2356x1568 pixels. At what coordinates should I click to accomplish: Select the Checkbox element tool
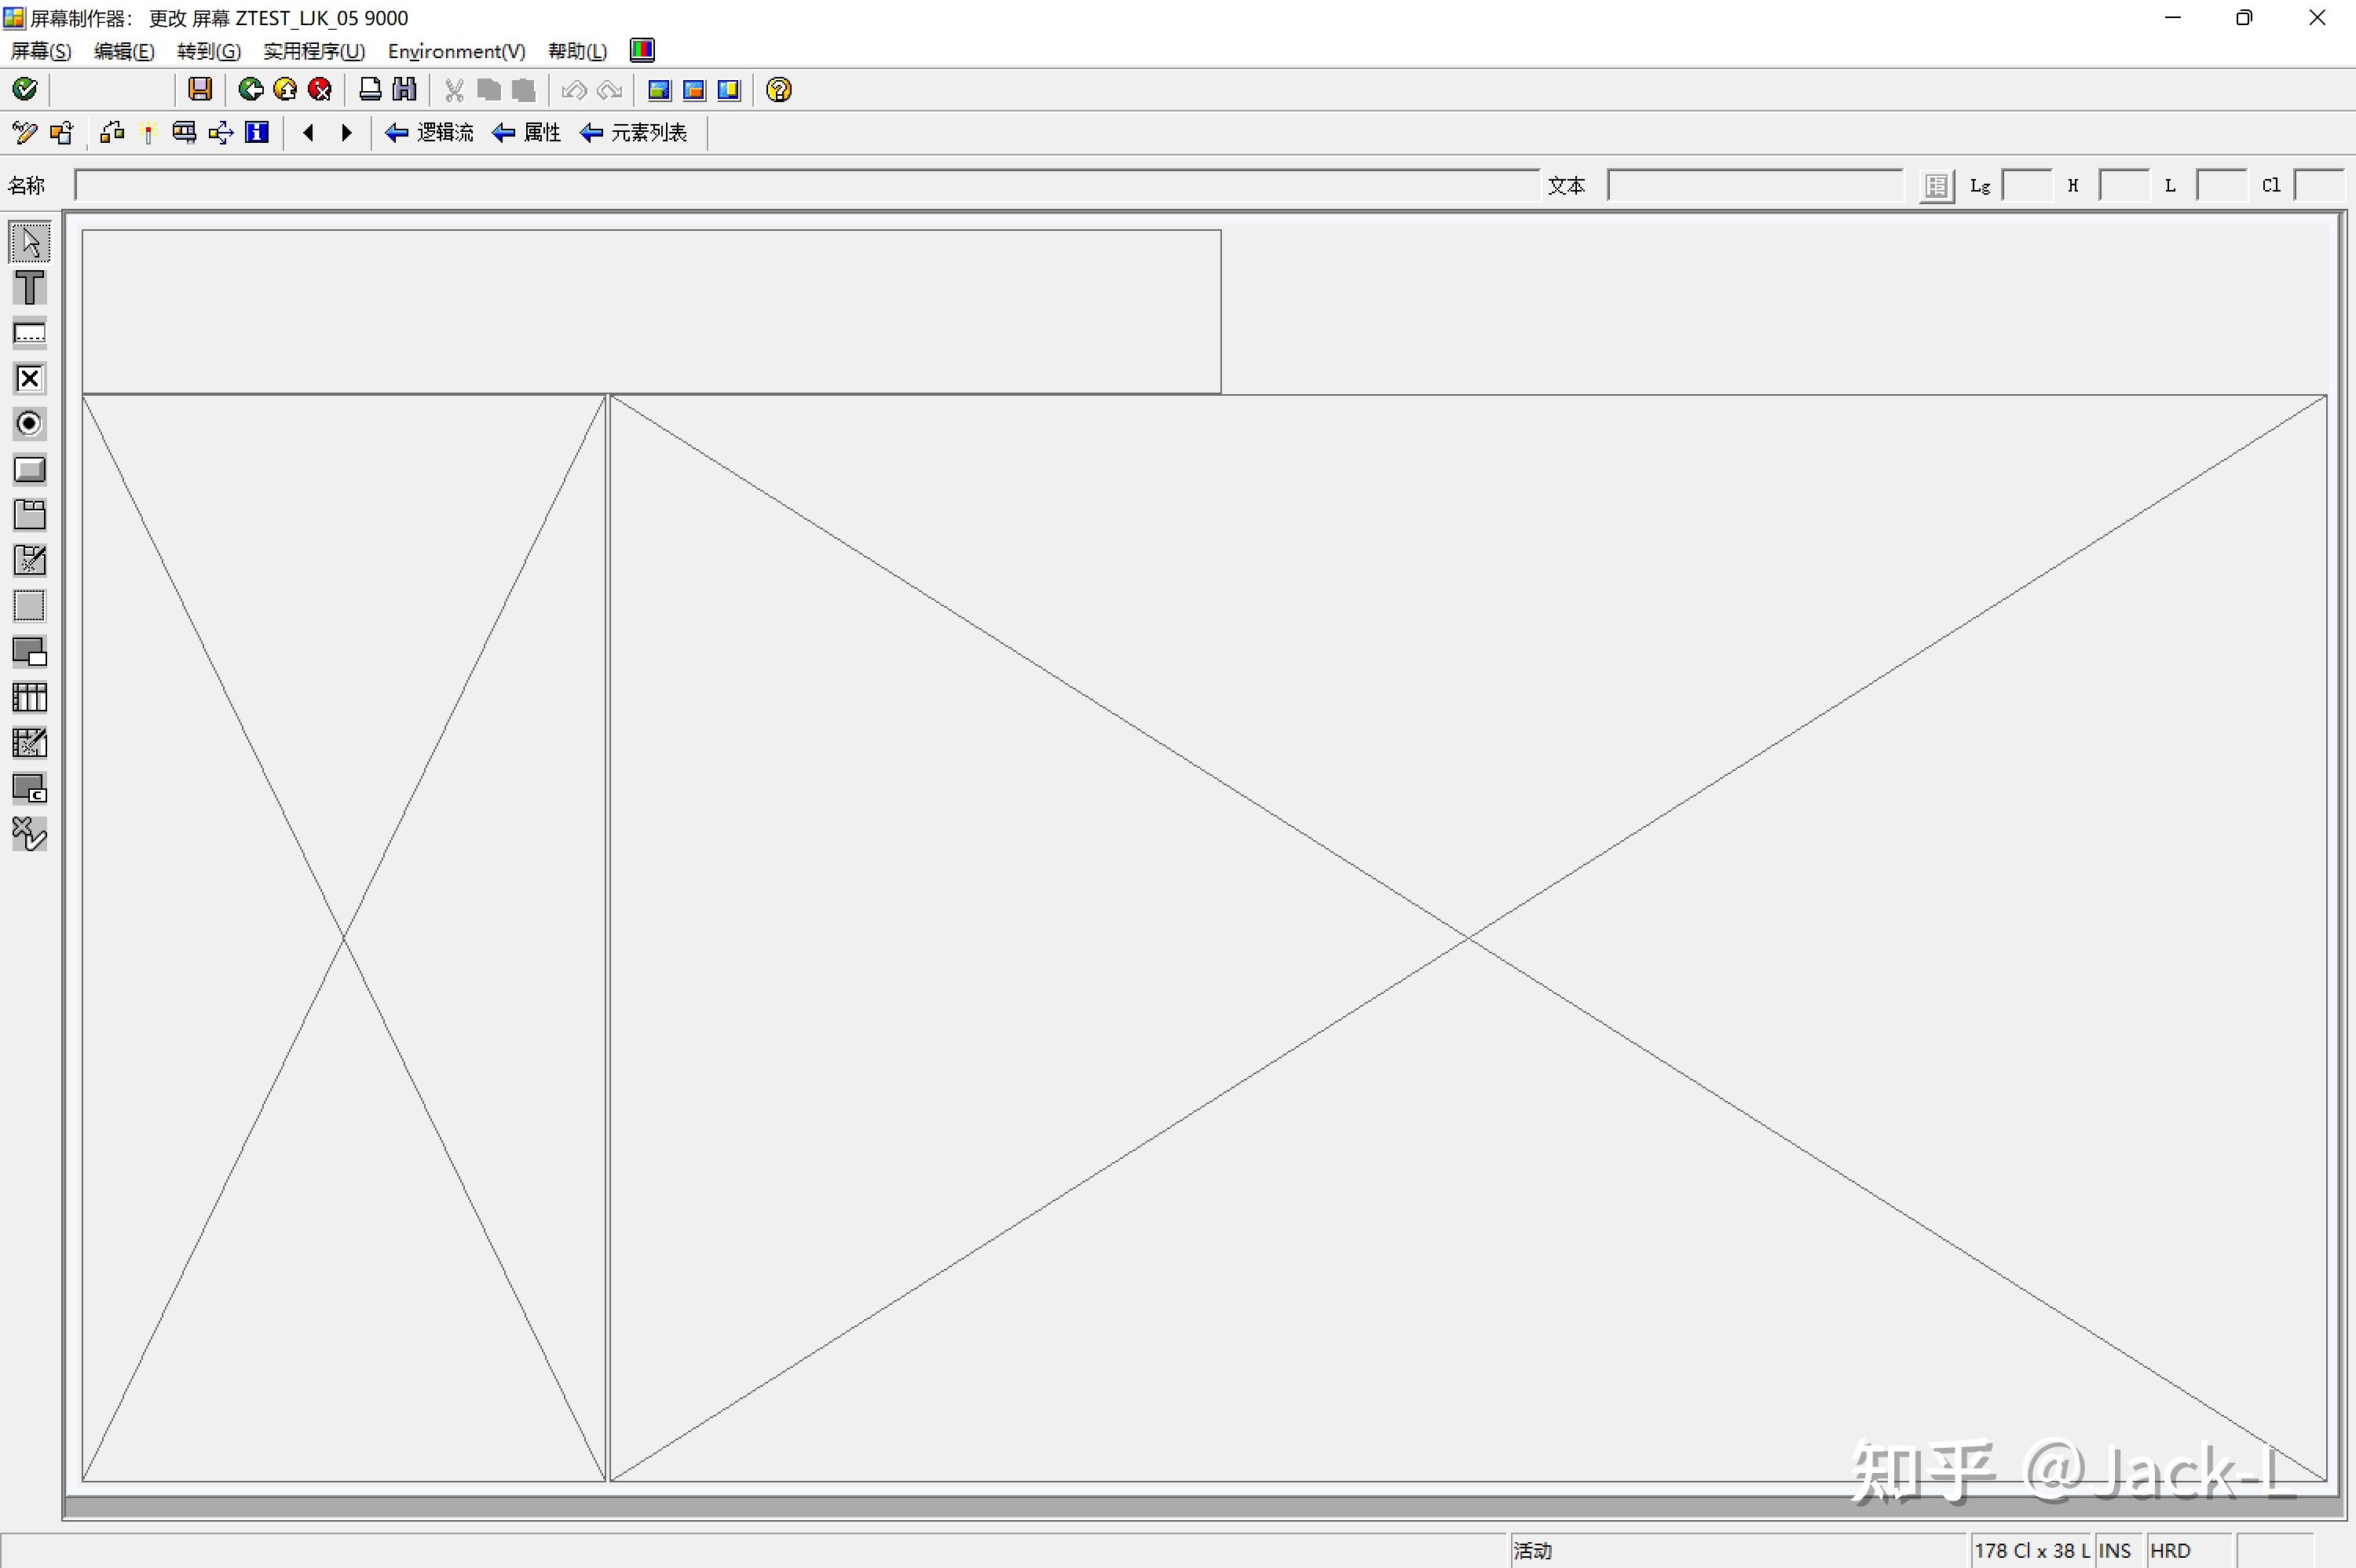point(30,379)
